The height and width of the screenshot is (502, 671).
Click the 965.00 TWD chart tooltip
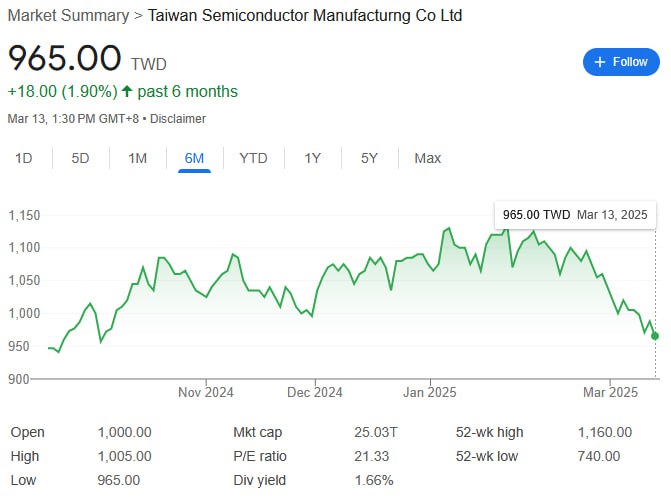tap(574, 215)
